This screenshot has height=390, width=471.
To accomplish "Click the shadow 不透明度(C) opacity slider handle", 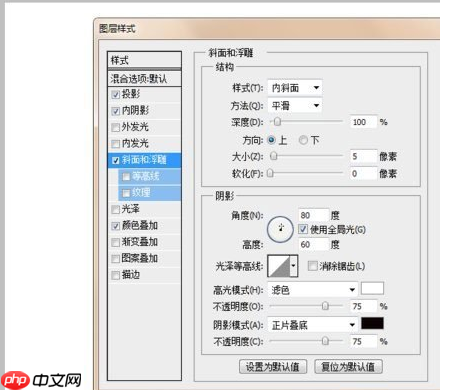I will (325, 341).
